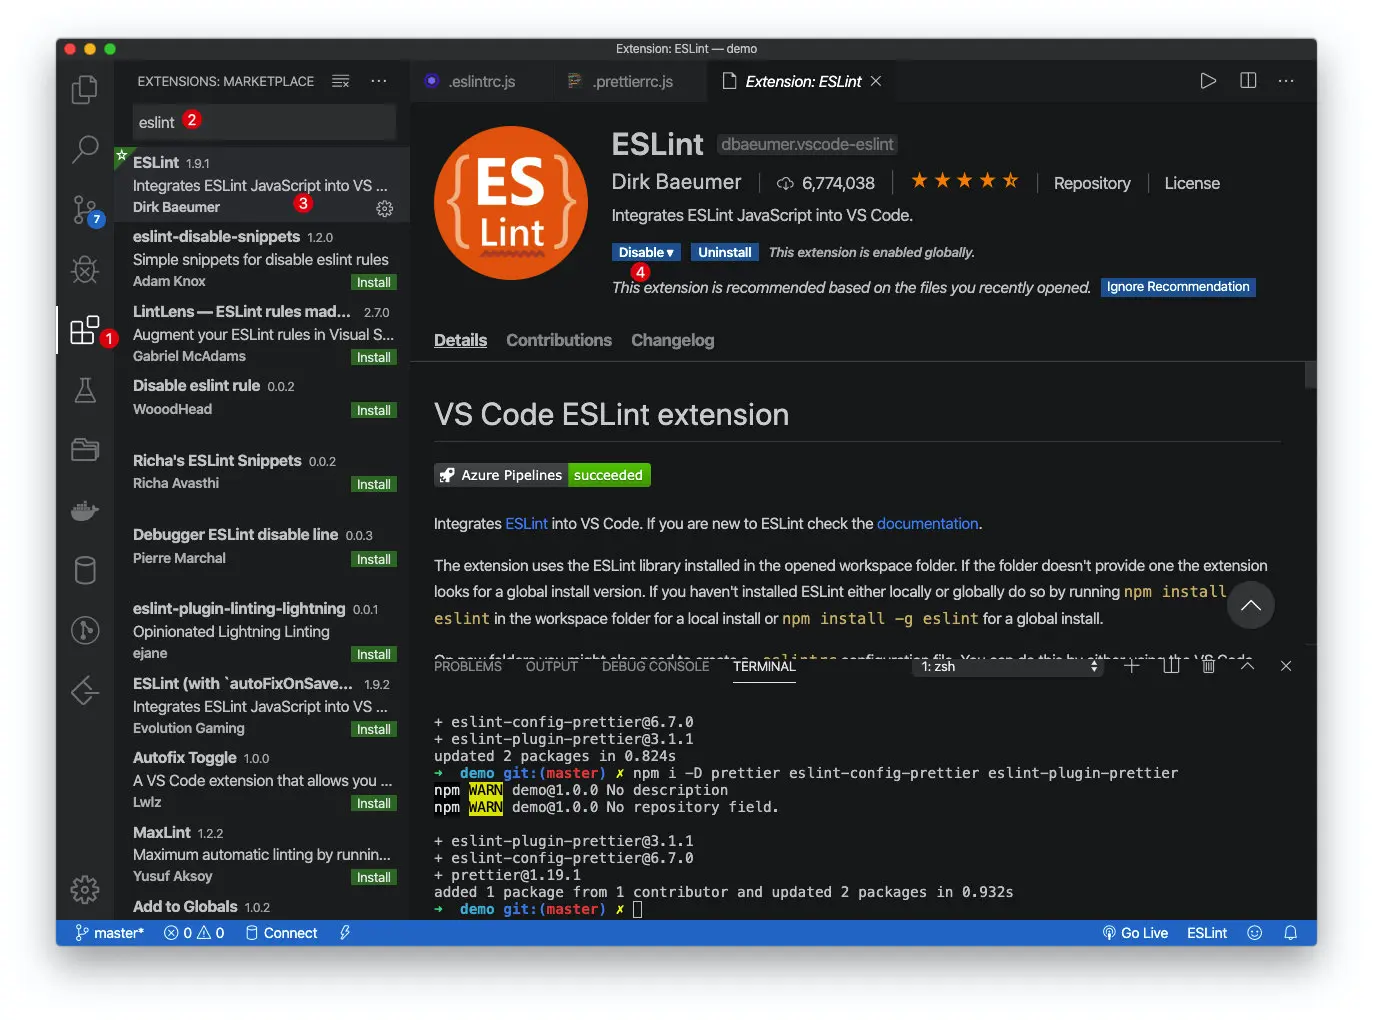The height and width of the screenshot is (1020, 1373).
Task: Switch to the .eslintrc.js tab
Action: click(481, 81)
